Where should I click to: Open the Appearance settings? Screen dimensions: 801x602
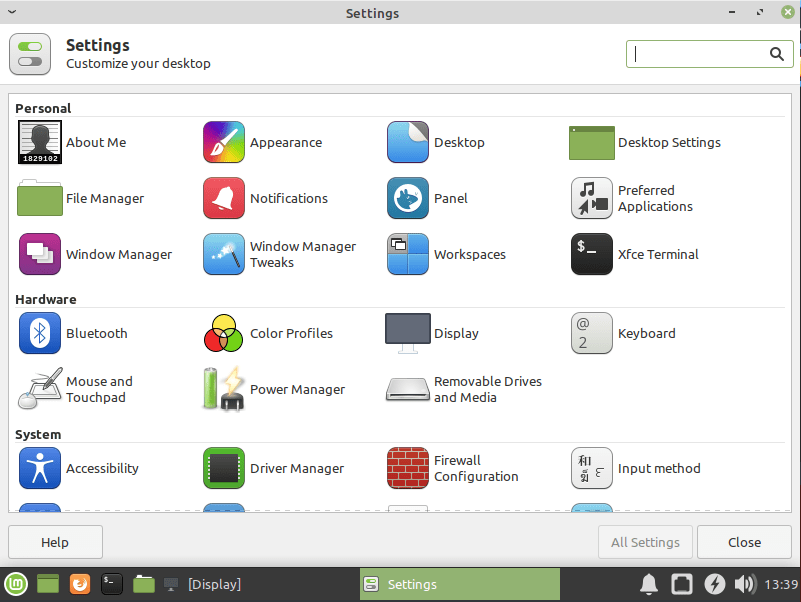pyautogui.click(x=223, y=142)
